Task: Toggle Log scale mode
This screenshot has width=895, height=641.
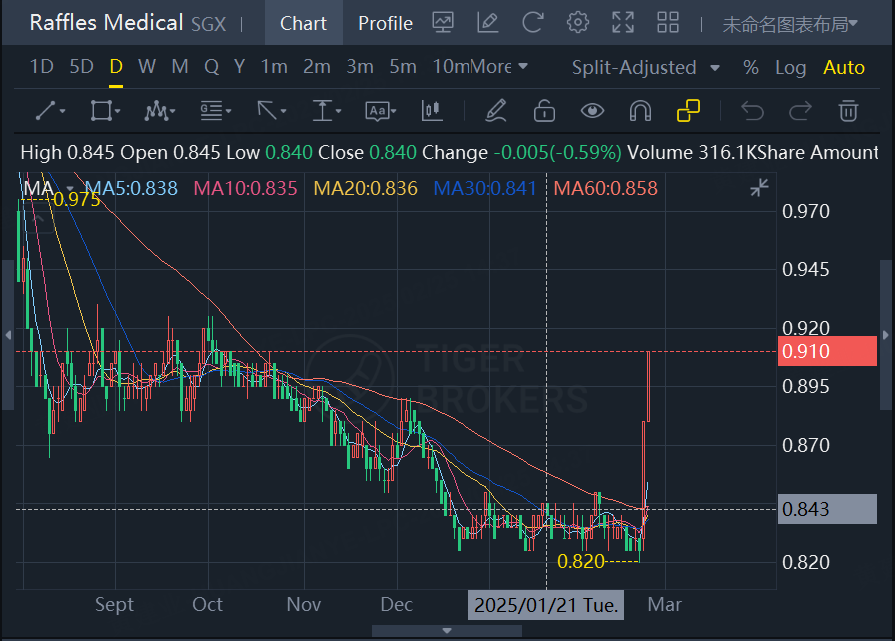Action: tap(790, 67)
